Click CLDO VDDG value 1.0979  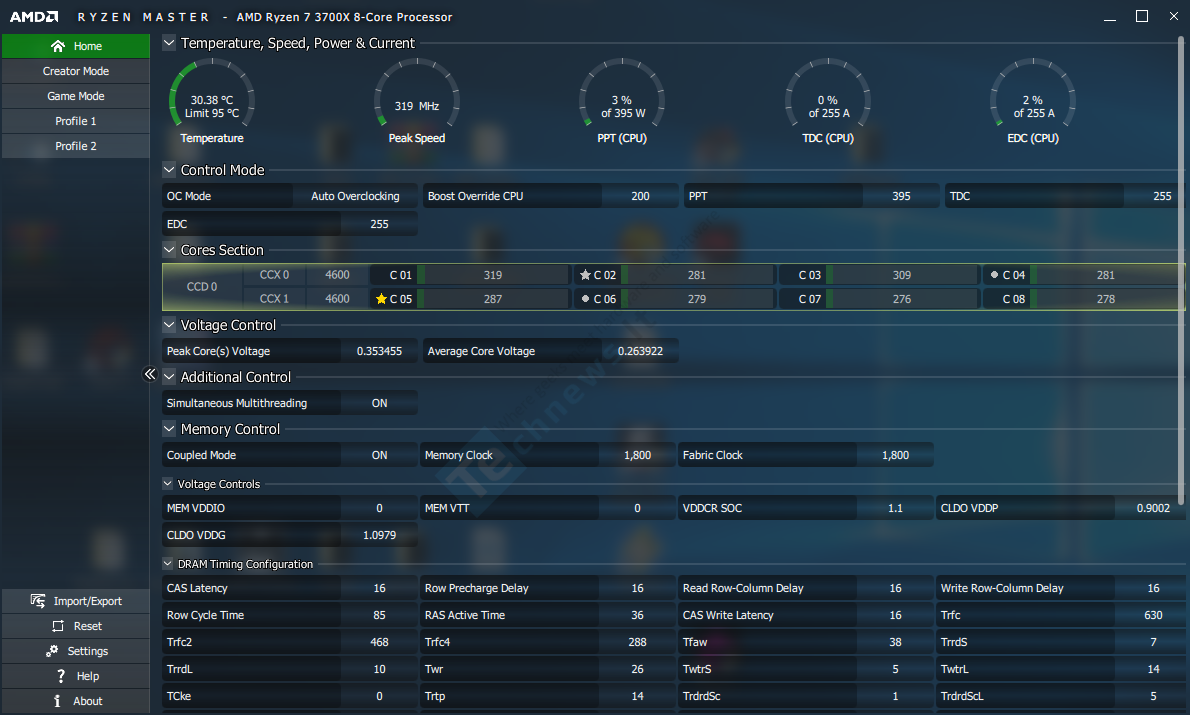point(379,535)
